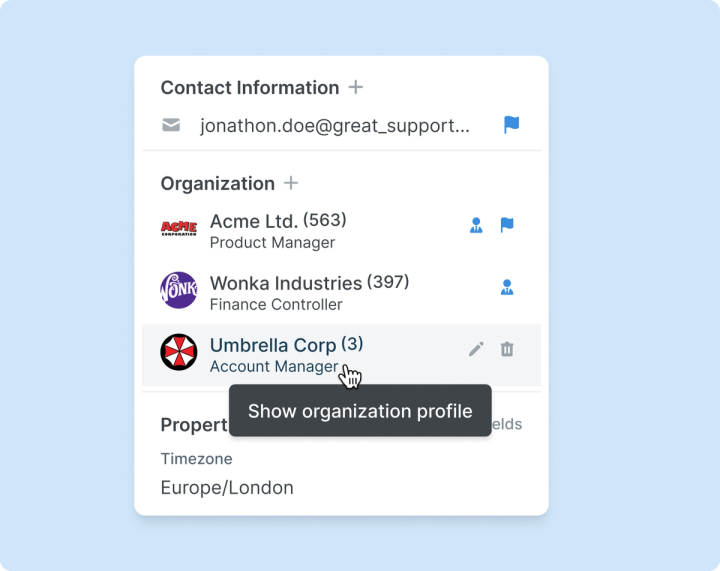Show Umbrella Corp organization profile
The image size is (720, 571).
[272, 345]
